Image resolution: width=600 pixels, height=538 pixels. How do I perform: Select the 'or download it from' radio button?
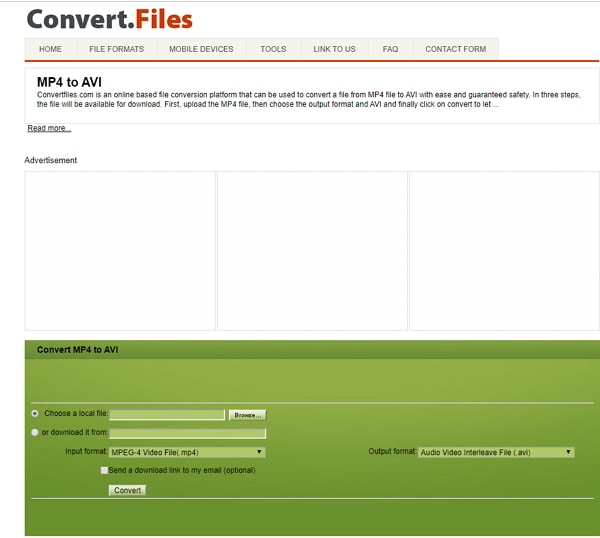click(x=35, y=432)
